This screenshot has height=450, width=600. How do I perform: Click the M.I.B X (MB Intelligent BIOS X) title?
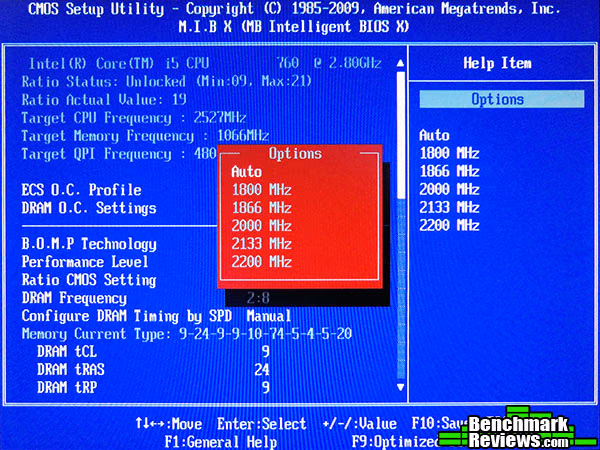pos(293,27)
